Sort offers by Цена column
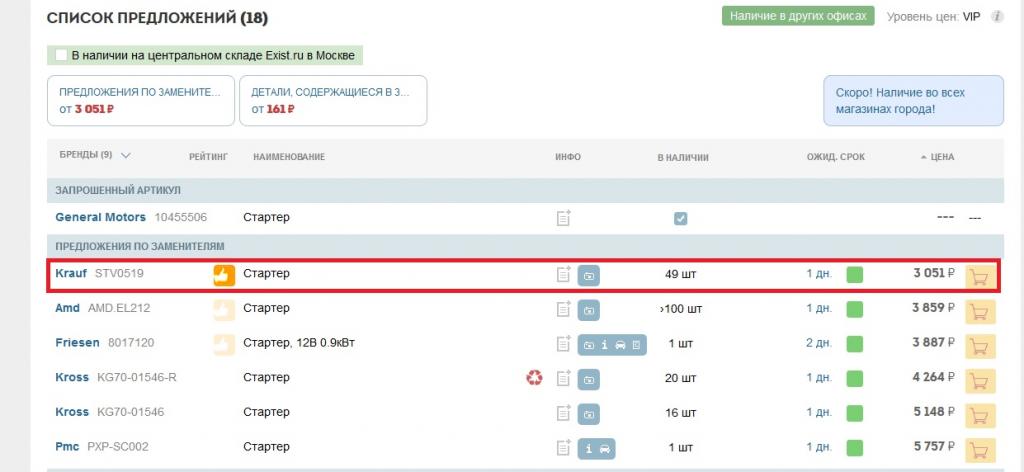Screen dimensions: 1024x472 pos(936,157)
